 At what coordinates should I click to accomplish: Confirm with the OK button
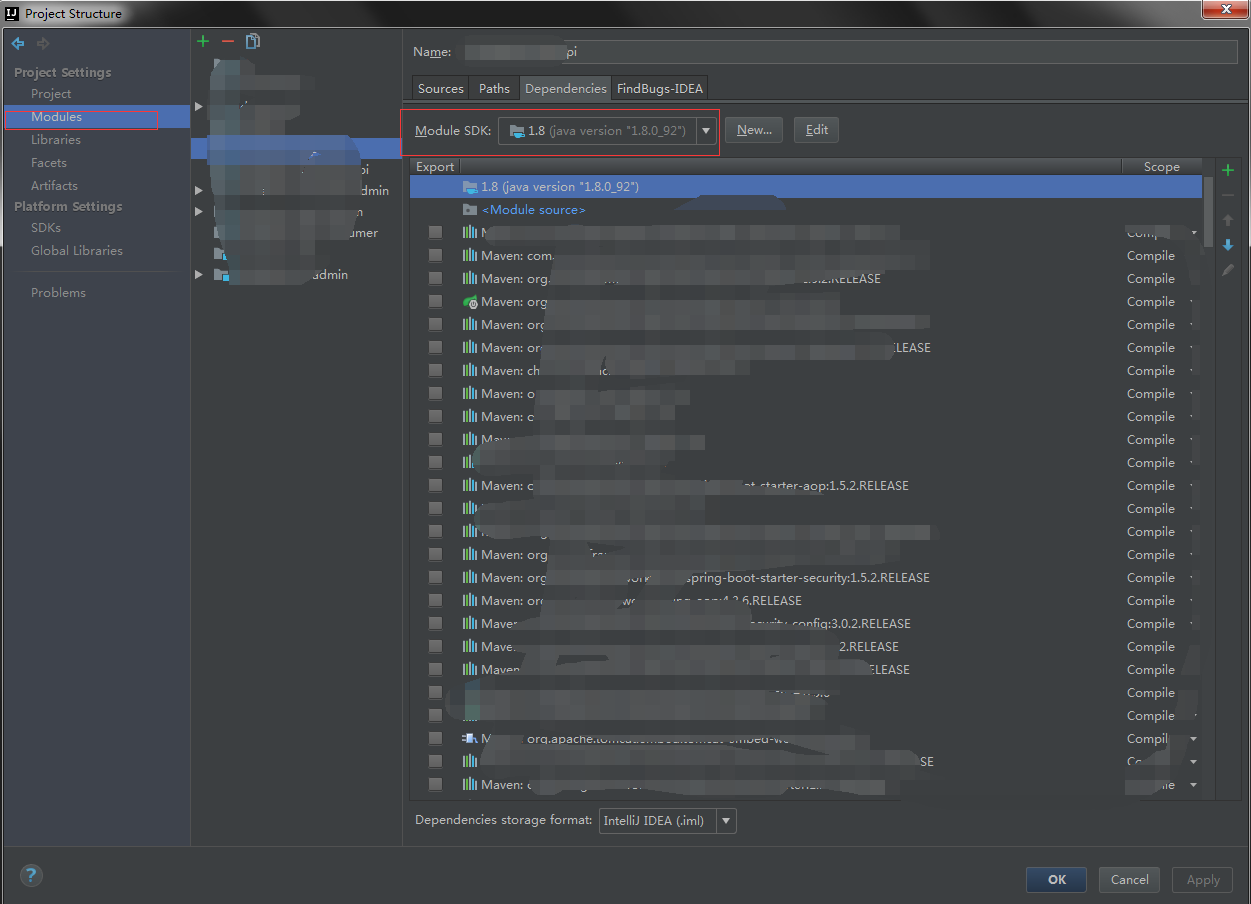pyautogui.click(x=1057, y=880)
